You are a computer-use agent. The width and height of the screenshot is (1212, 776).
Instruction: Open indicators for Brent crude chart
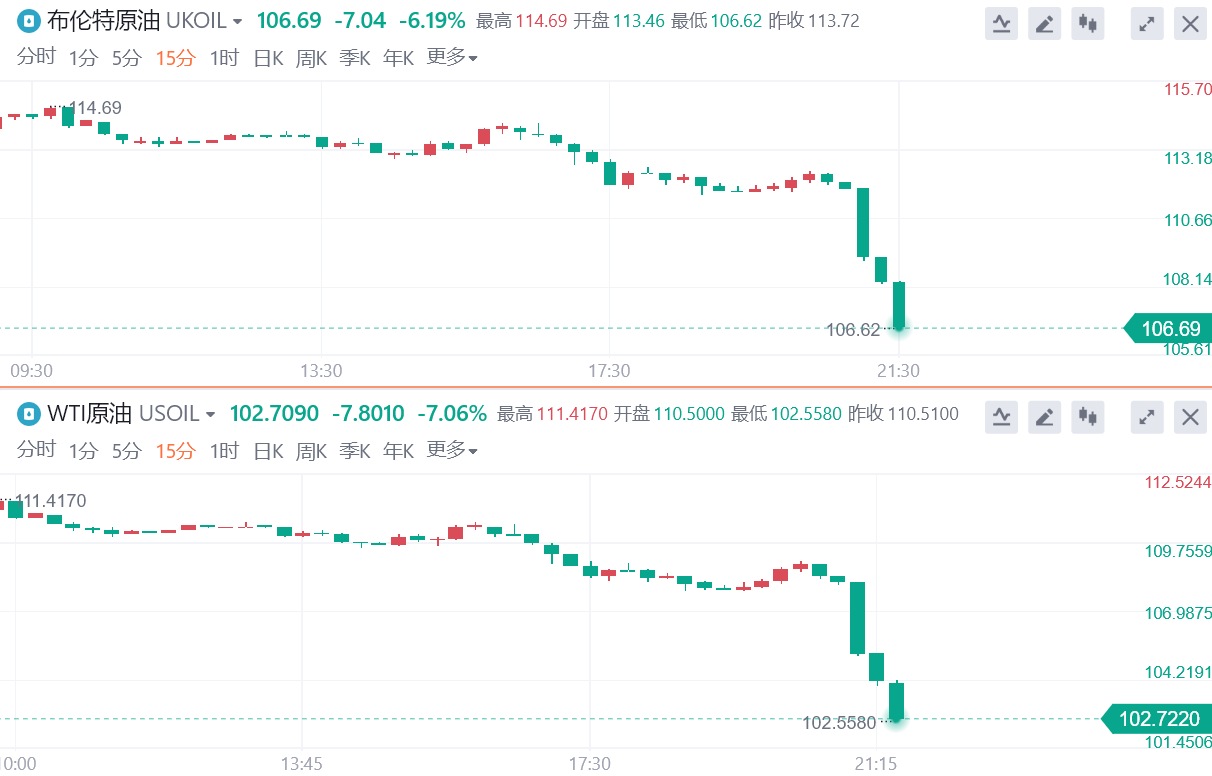(1001, 24)
